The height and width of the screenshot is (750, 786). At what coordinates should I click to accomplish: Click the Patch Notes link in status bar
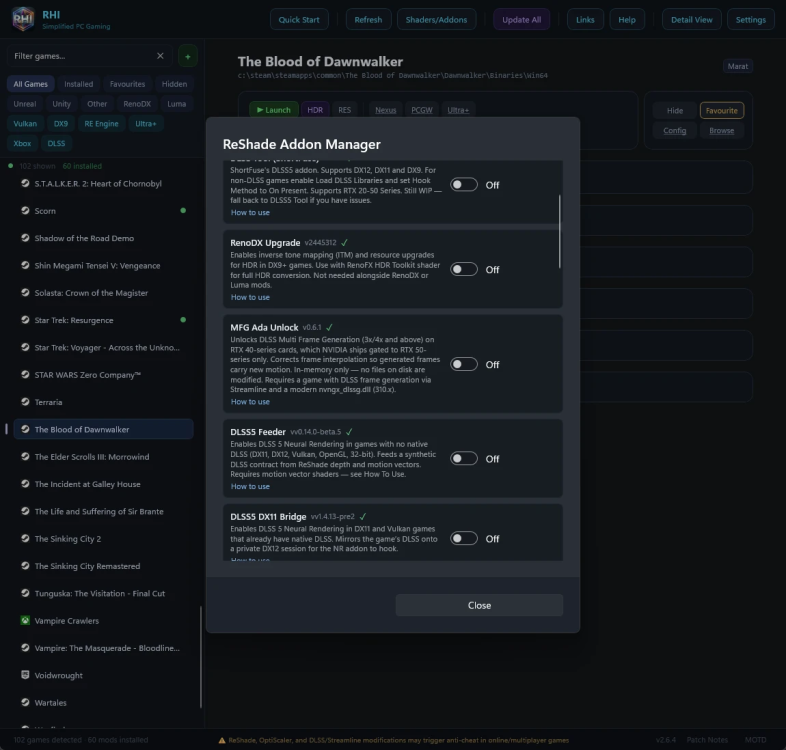(707, 740)
